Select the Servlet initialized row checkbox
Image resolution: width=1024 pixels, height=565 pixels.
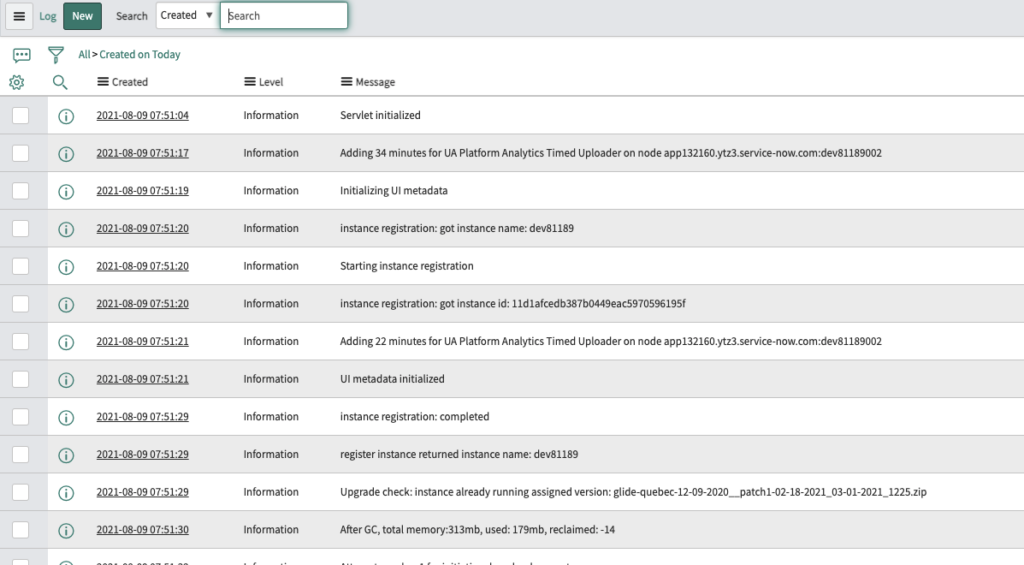(20, 116)
